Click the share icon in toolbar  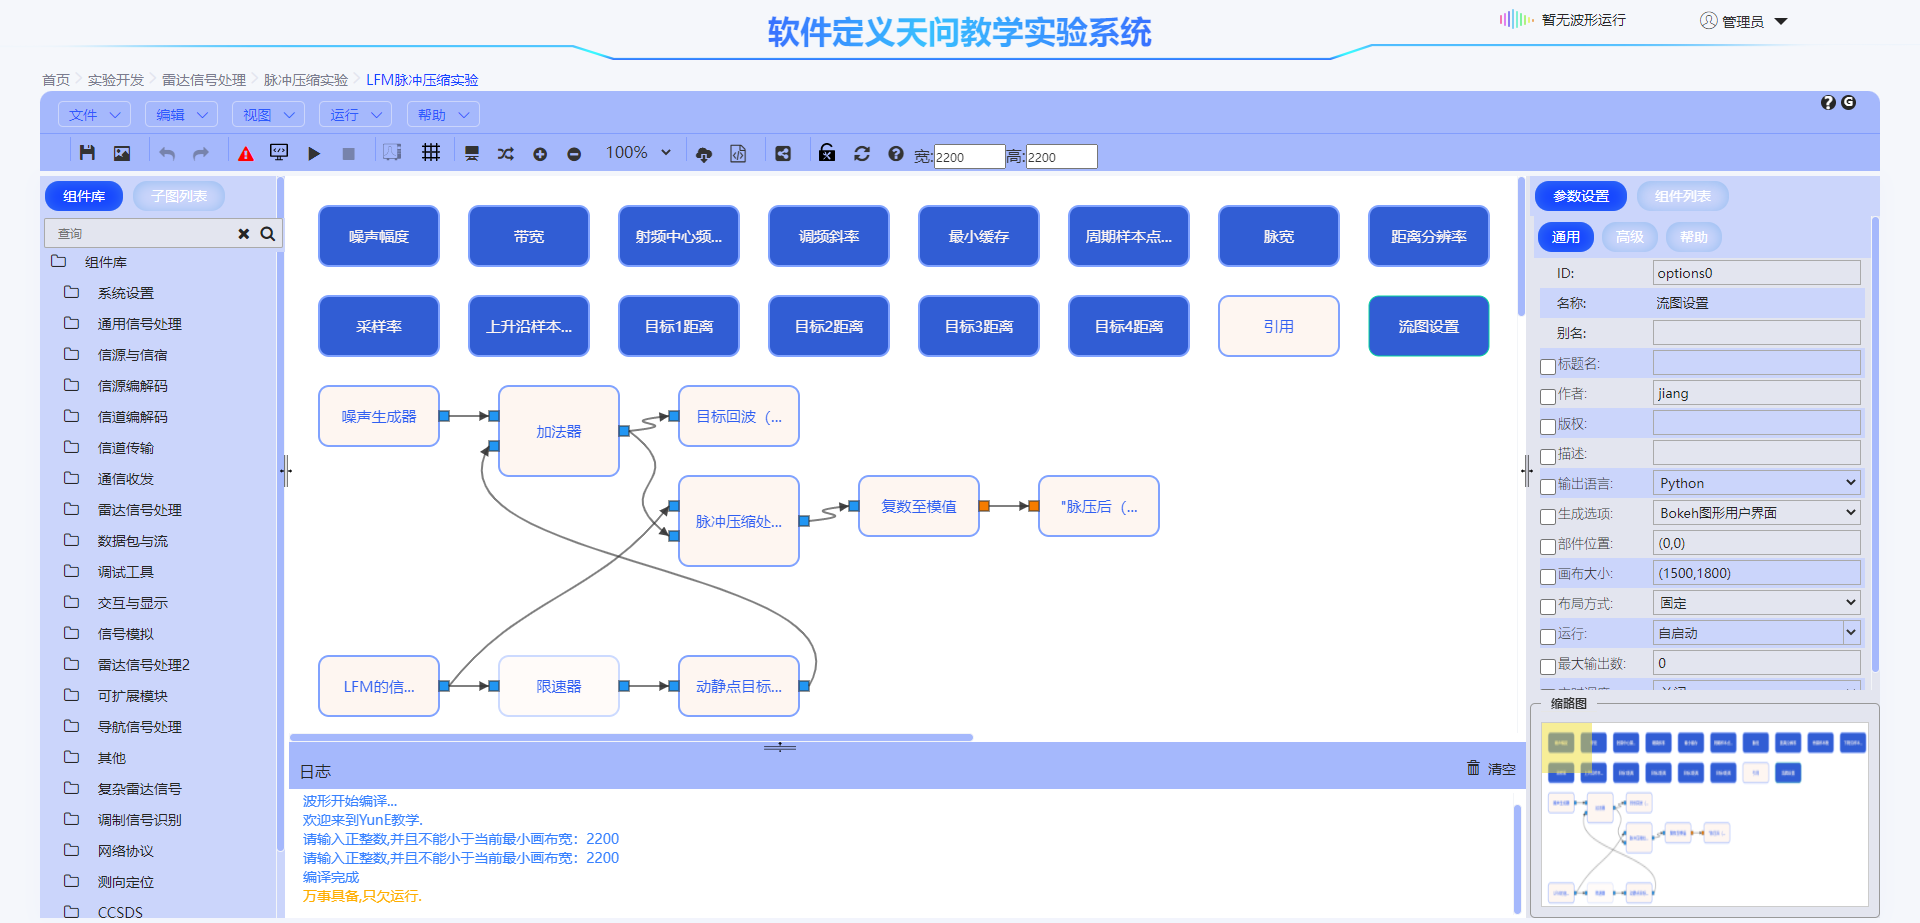coord(783,154)
